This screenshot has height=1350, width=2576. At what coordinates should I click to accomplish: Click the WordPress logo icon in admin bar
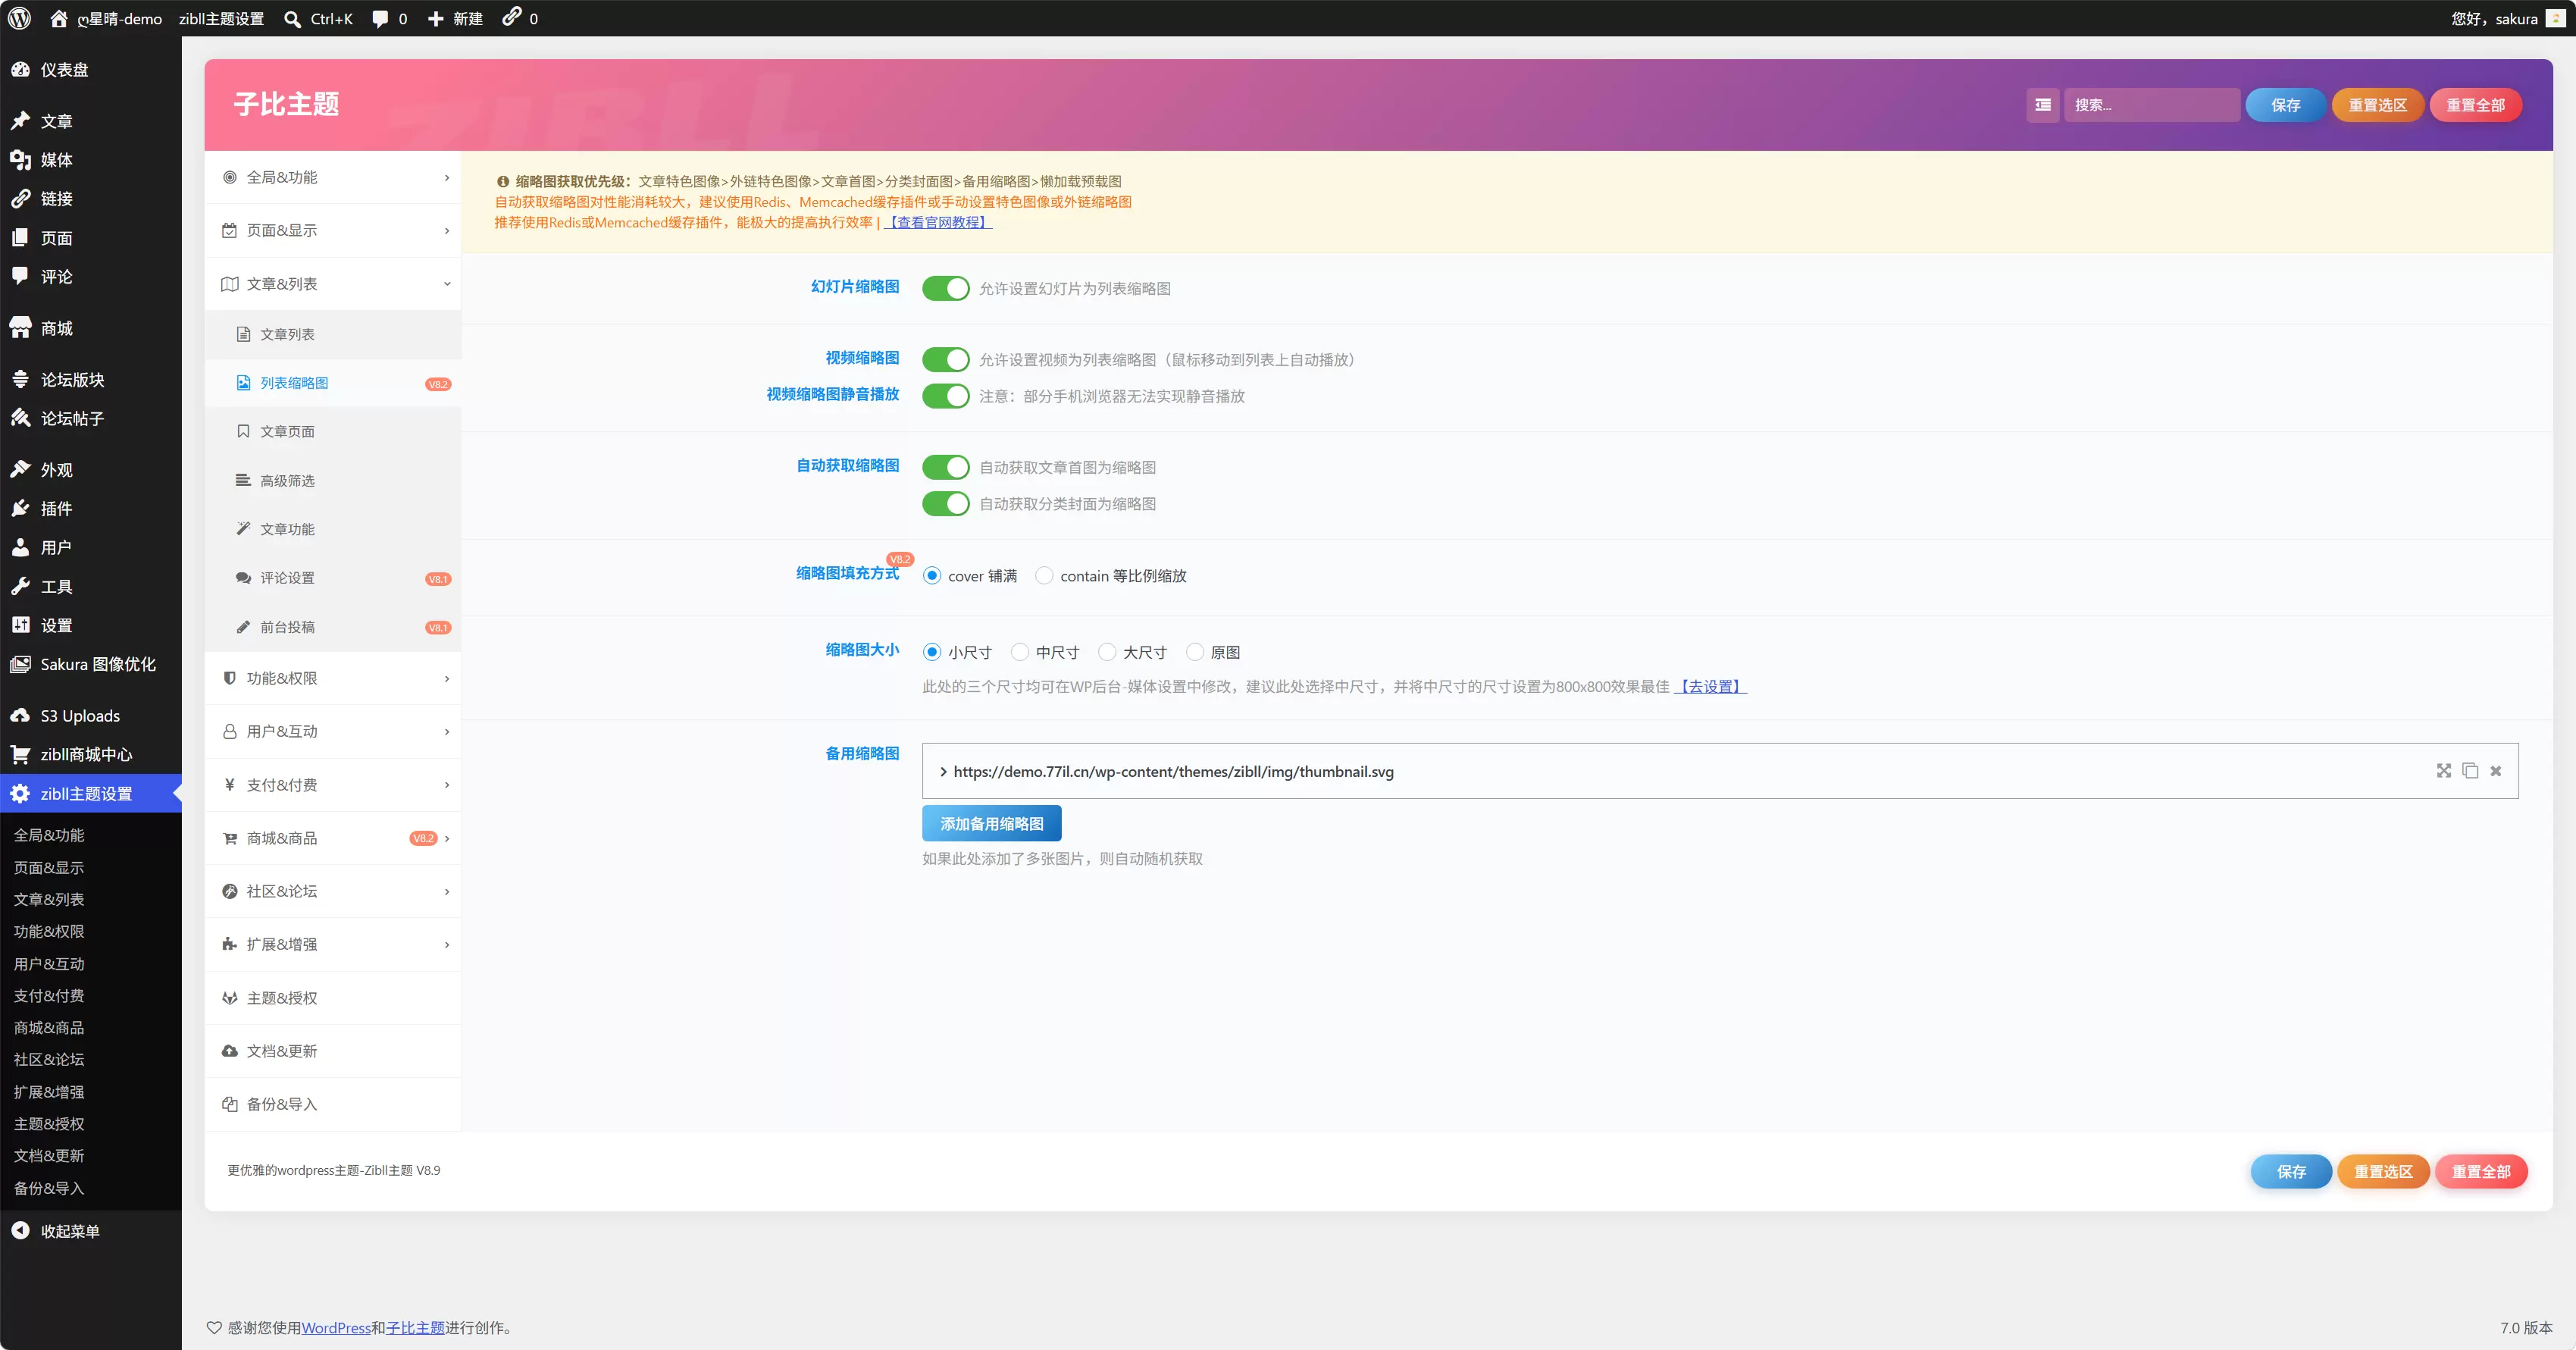tap(19, 18)
